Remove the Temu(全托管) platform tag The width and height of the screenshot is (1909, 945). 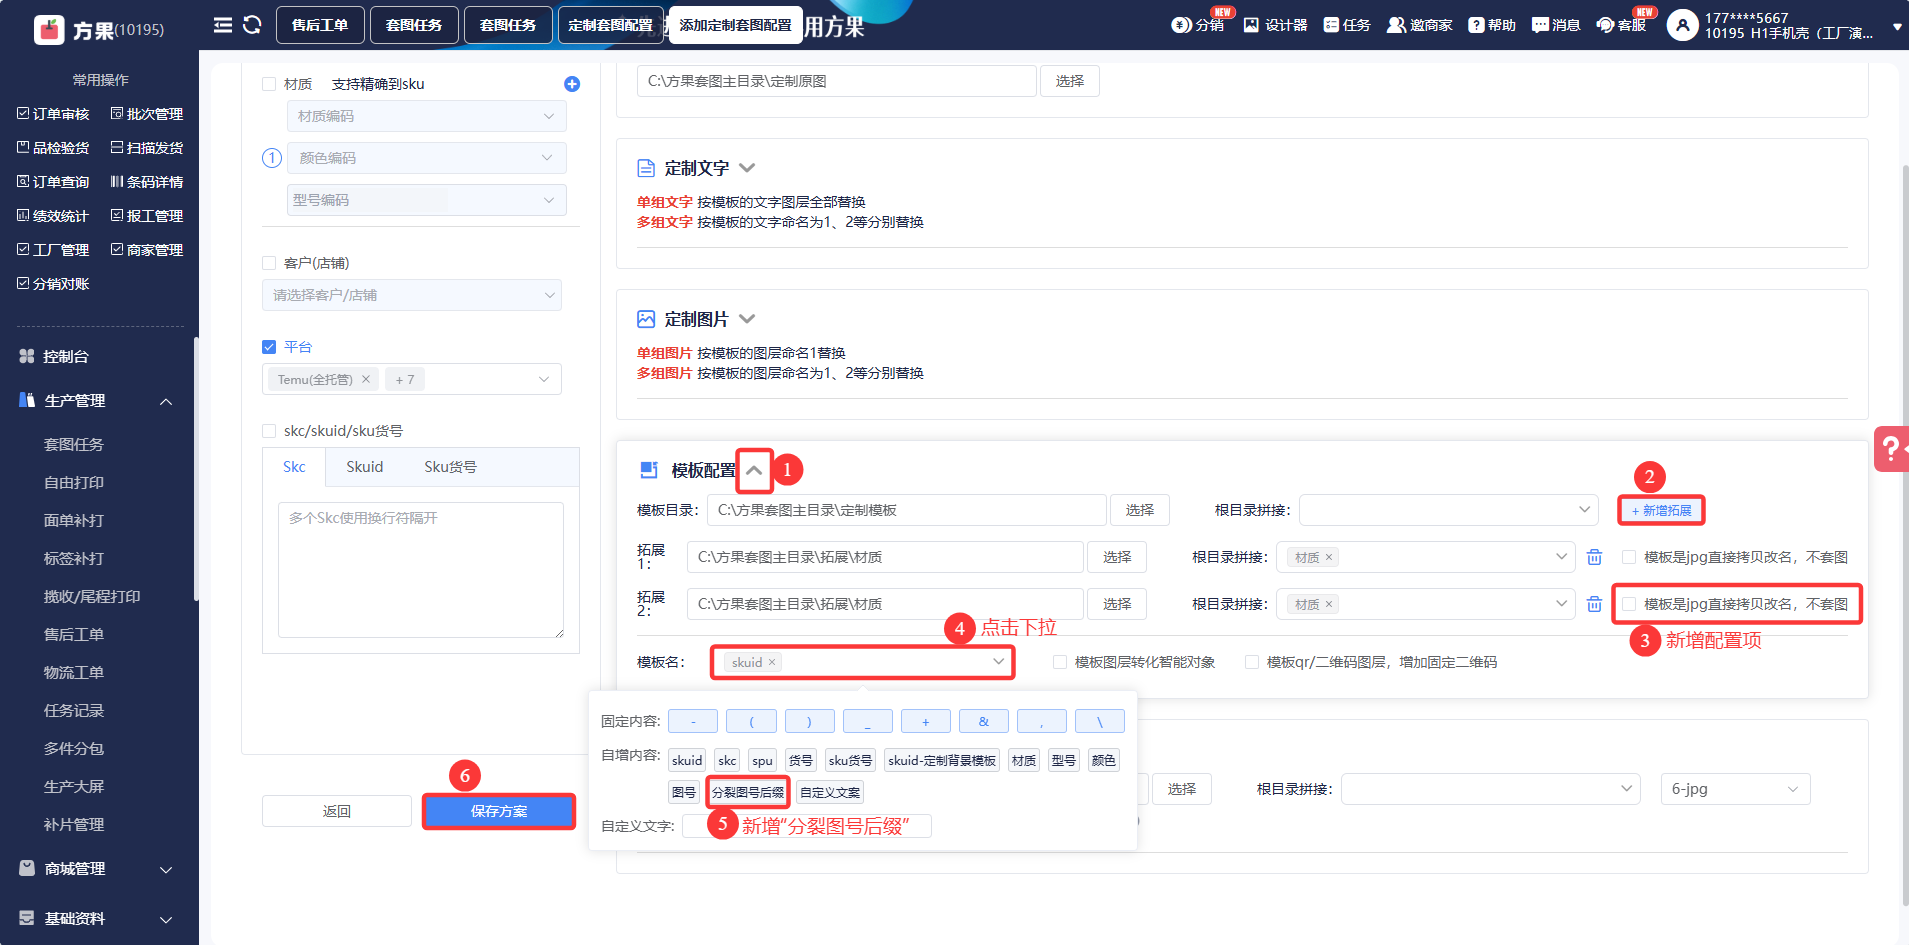pyautogui.click(x=366, y=380)
